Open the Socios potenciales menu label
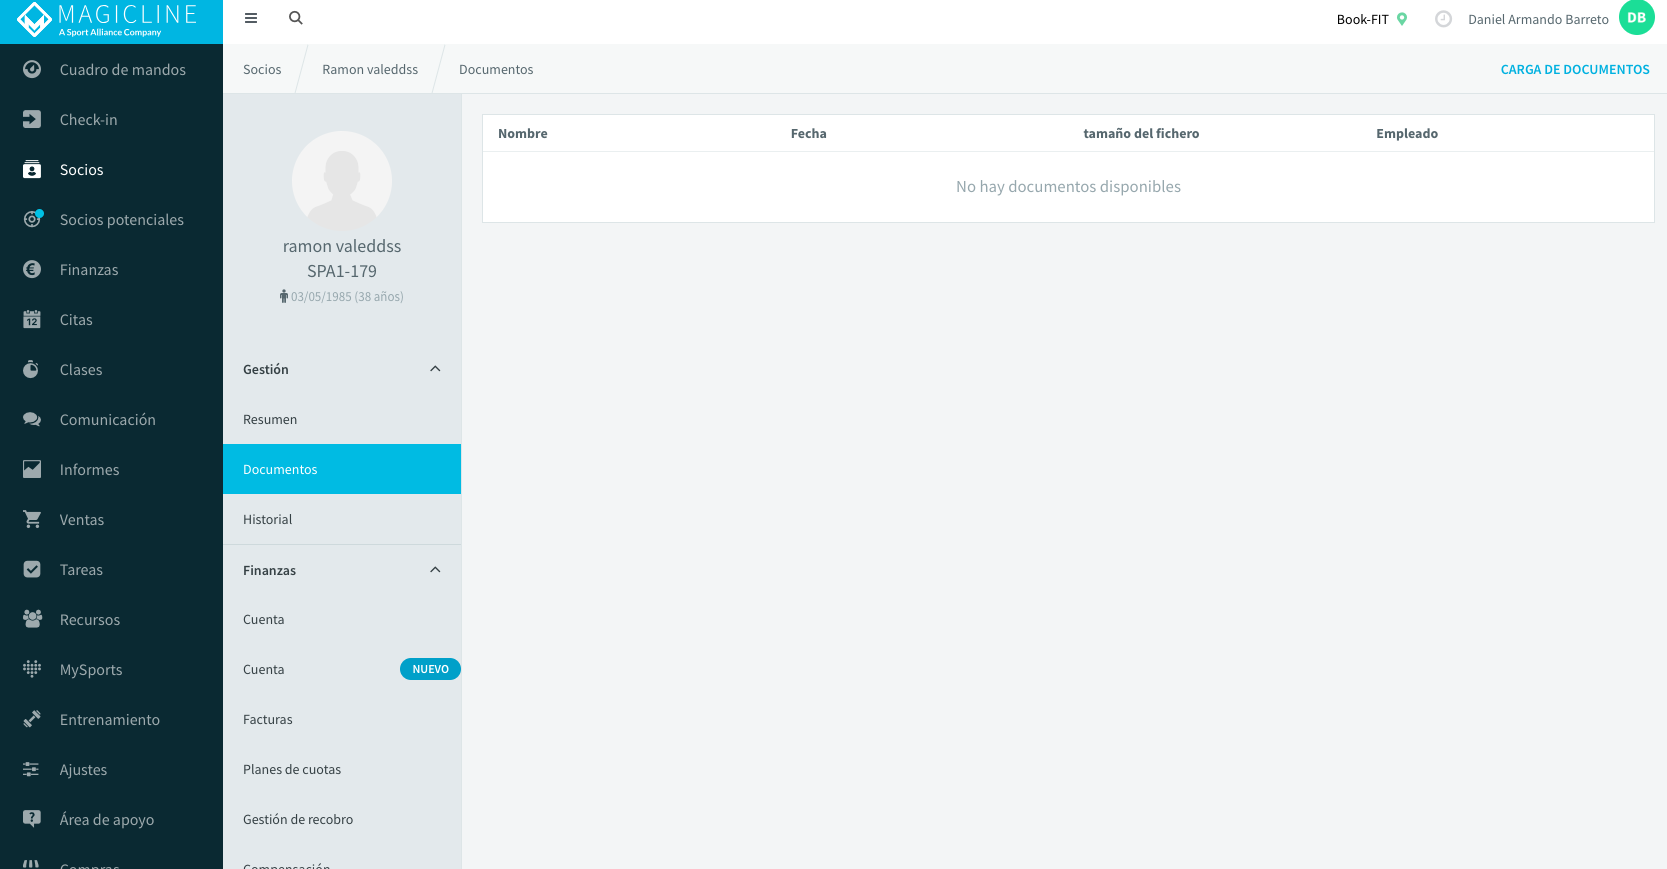 pos(122,220)
